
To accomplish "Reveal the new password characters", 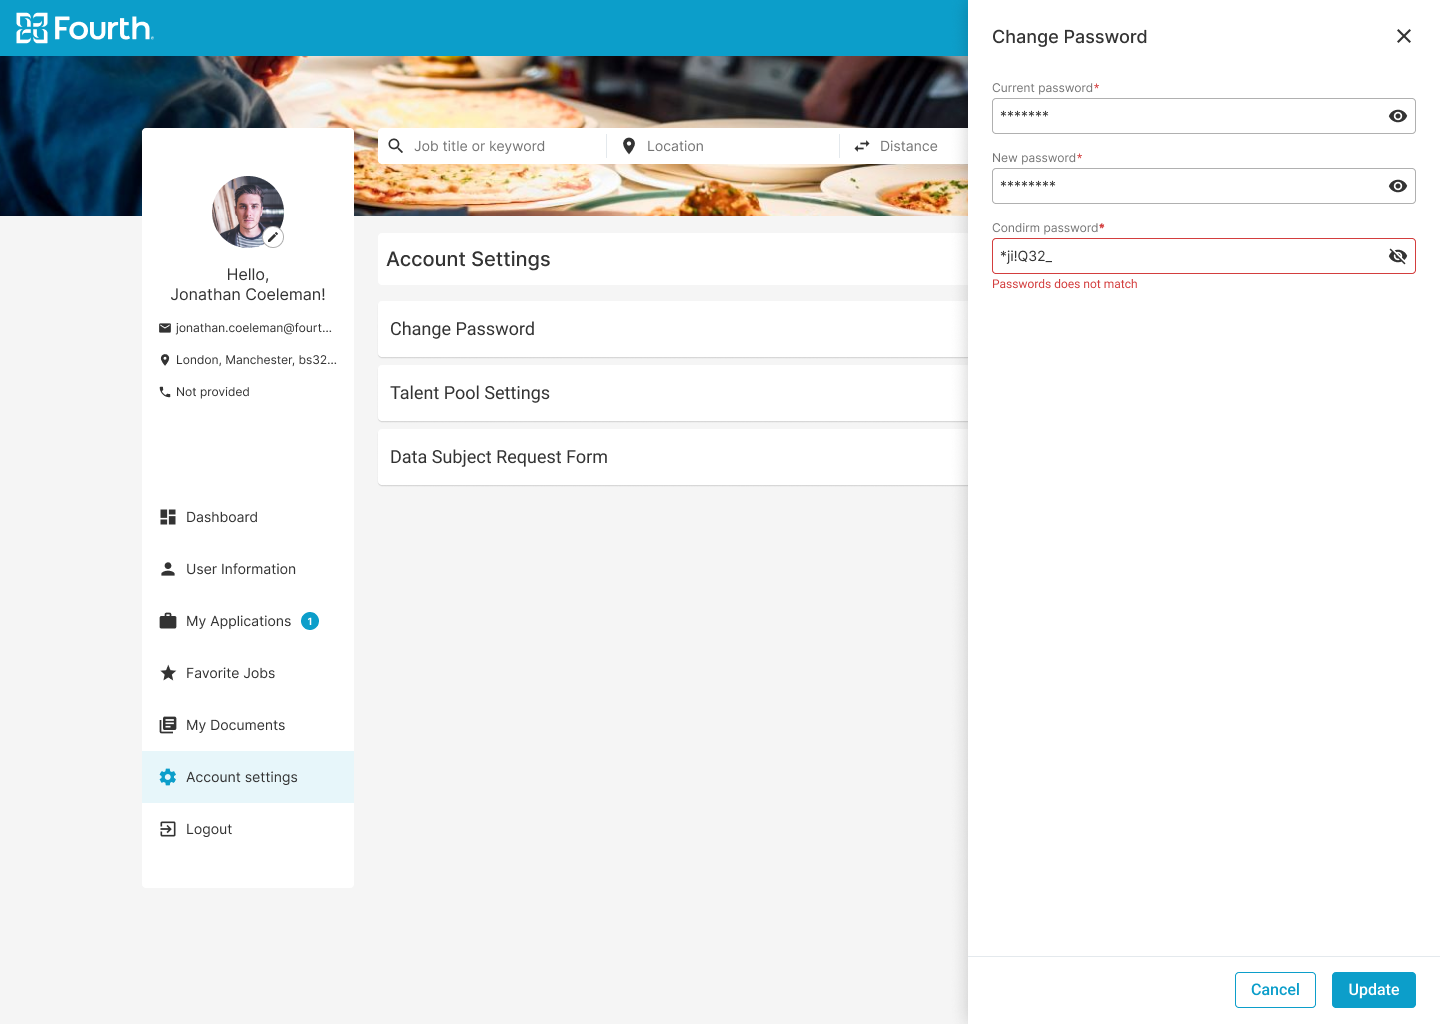I will pos(1397,186).
